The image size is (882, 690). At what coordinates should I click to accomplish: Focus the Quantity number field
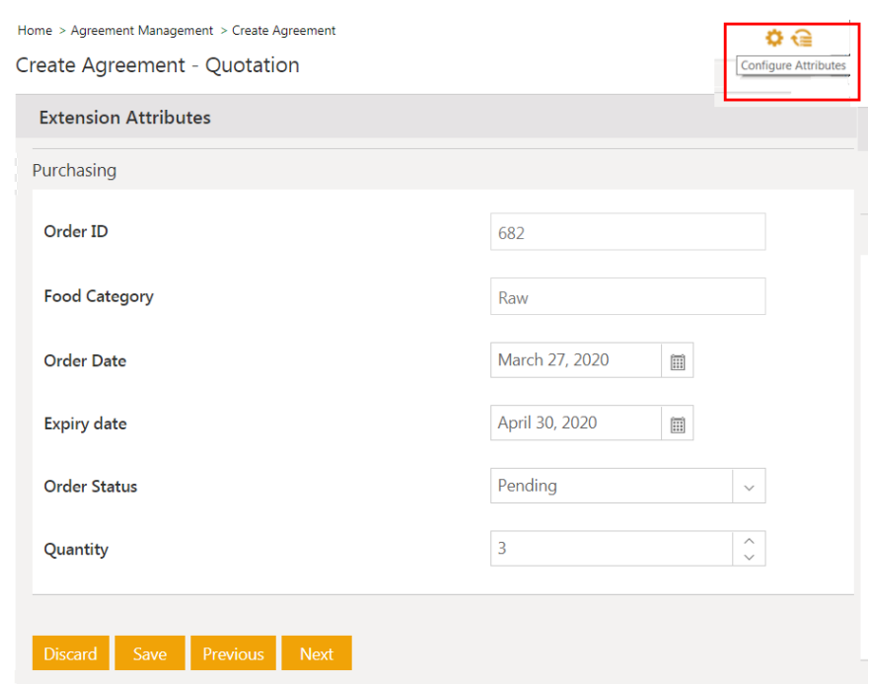pos(610,549)
